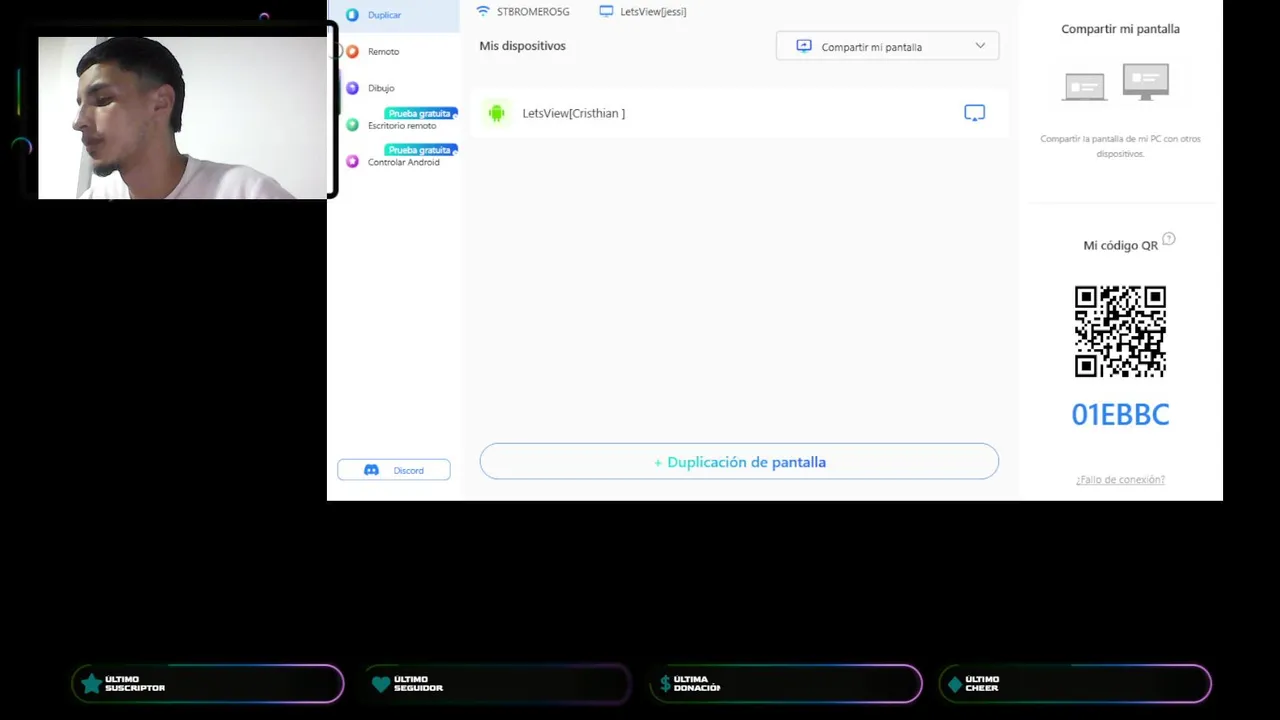Screen dimensions: 1280x720
Task: Click the Duplicación de pantalla button
Action: tap(739, 462)
